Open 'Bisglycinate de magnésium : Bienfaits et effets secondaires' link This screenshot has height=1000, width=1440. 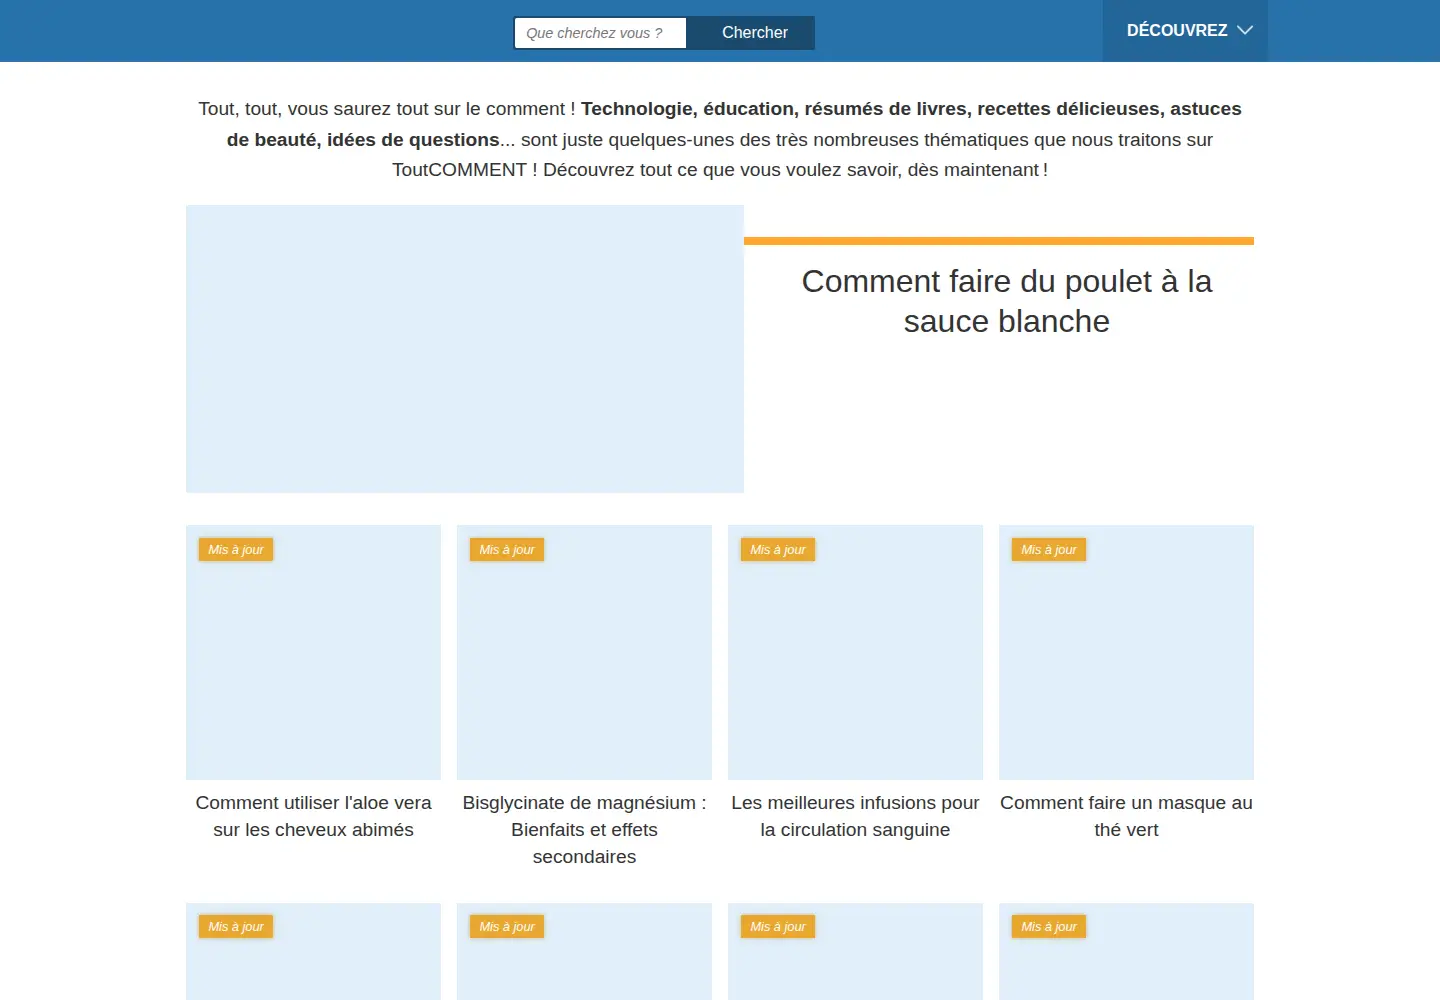584,829
